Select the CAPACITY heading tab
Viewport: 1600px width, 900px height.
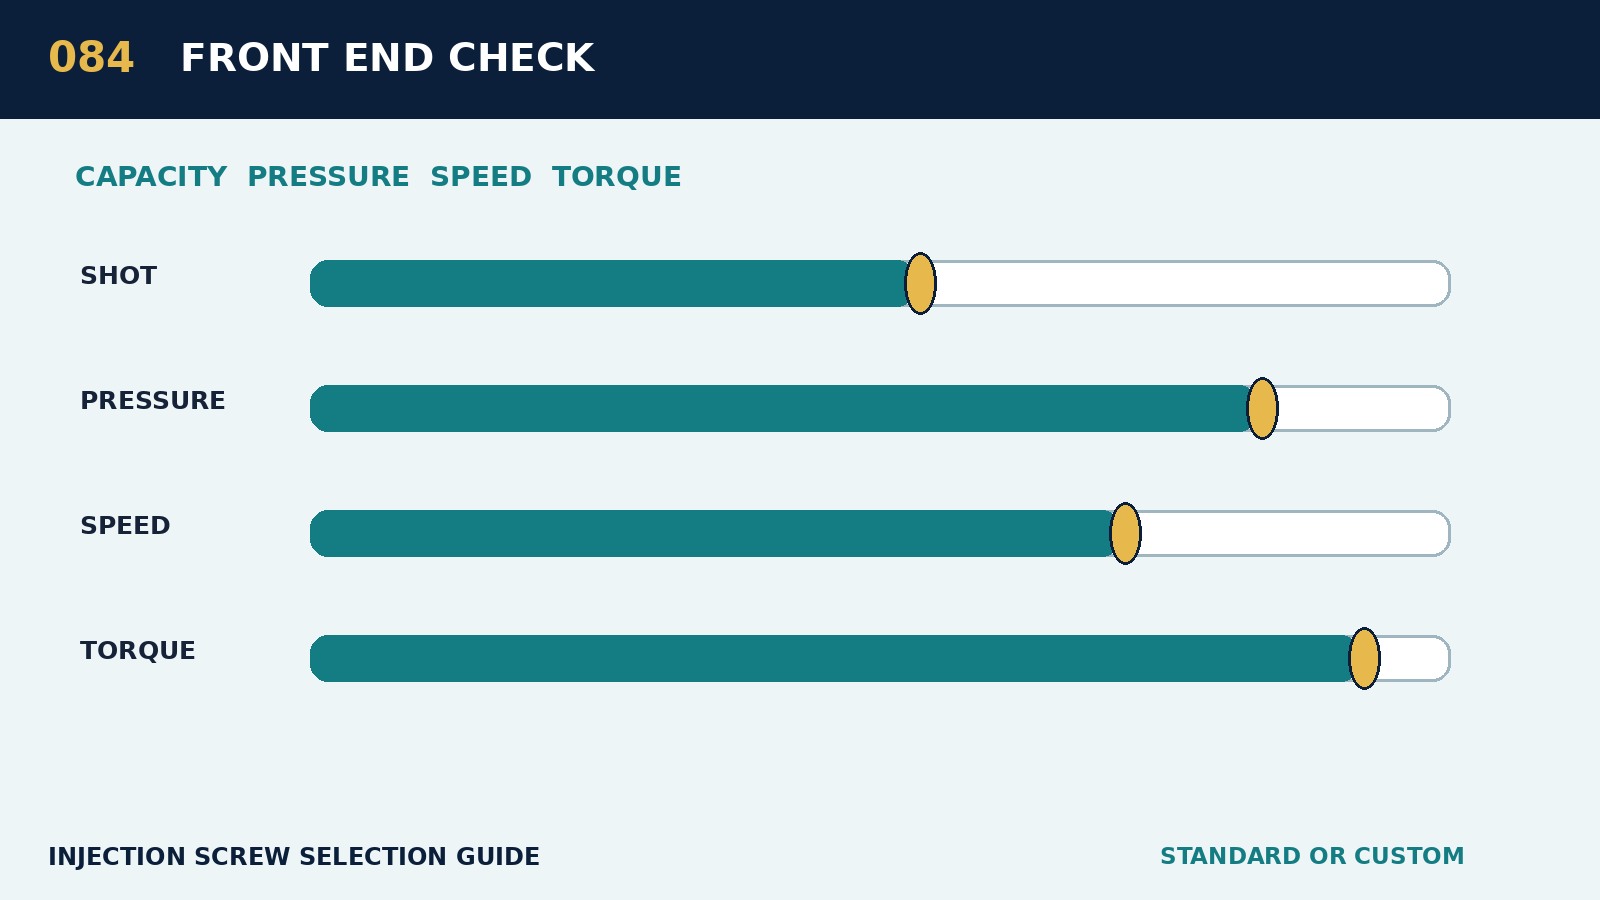click(x=151, y=177)
